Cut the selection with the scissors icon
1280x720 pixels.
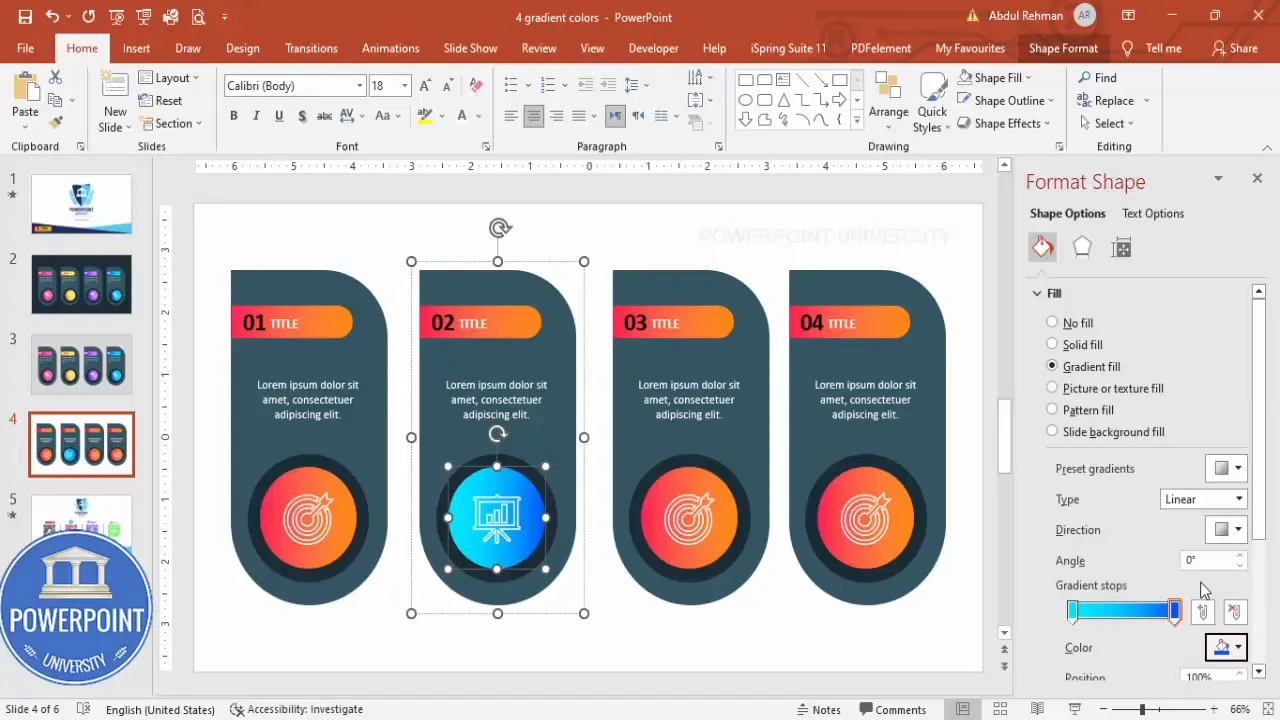(x=56, y=77)
